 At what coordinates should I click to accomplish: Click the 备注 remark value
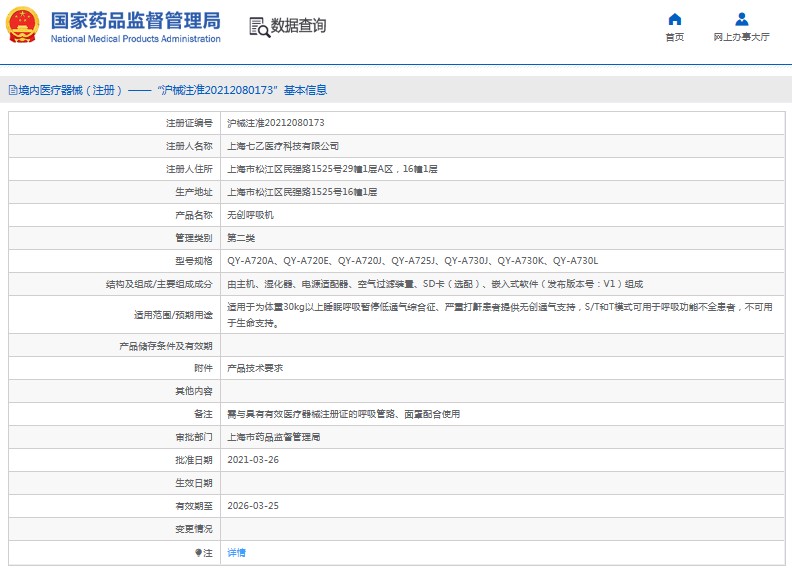(x=343, y=414)
